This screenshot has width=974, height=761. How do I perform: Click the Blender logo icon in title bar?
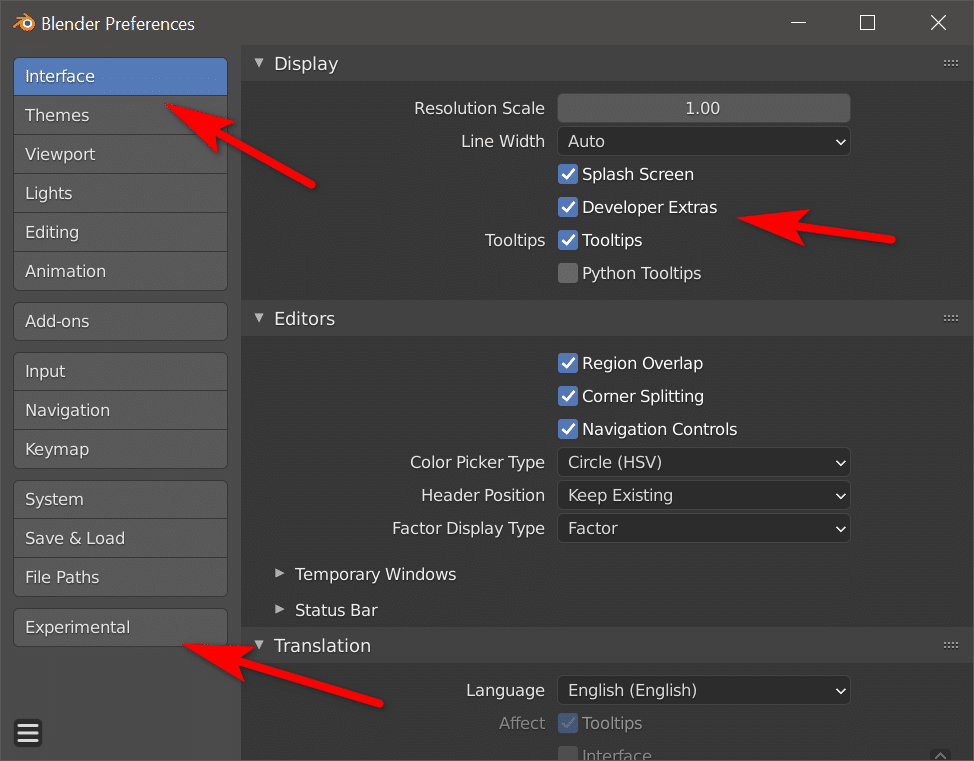pos(24,24)
